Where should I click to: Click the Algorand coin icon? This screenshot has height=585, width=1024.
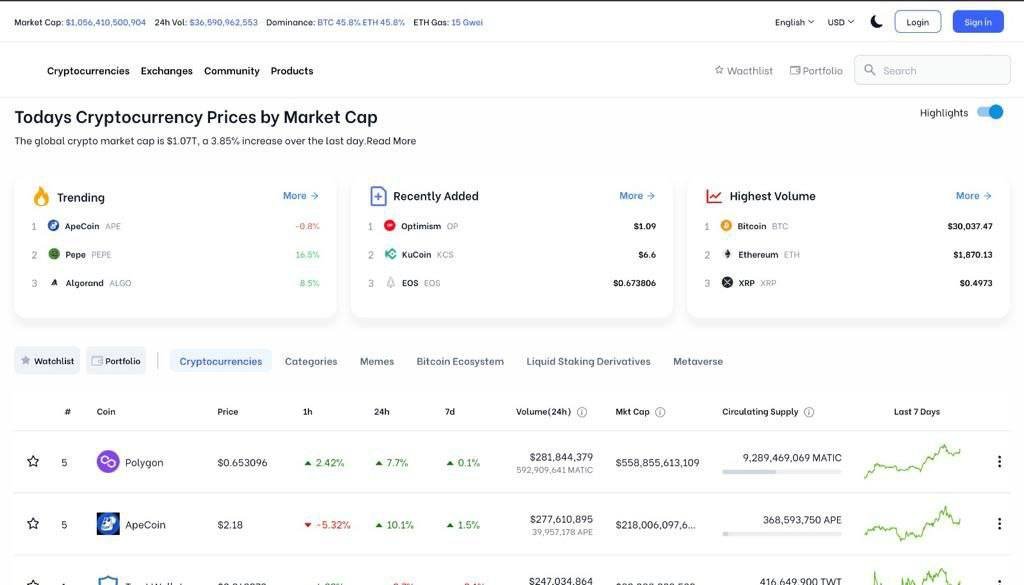pos(54,283)
